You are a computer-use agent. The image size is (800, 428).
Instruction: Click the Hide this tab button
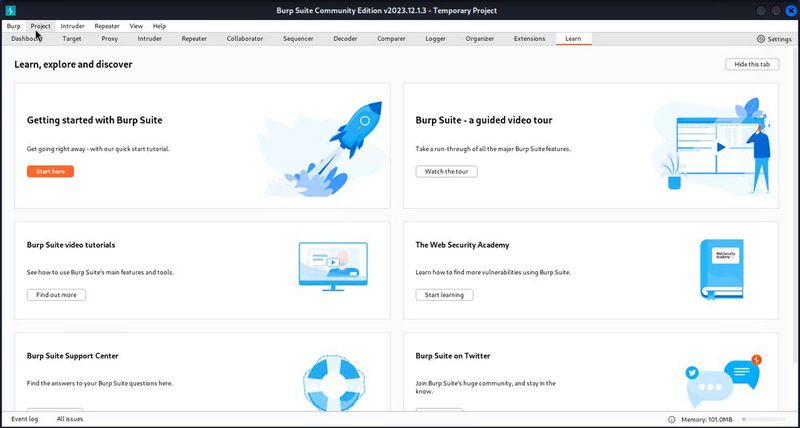[752, 64]
